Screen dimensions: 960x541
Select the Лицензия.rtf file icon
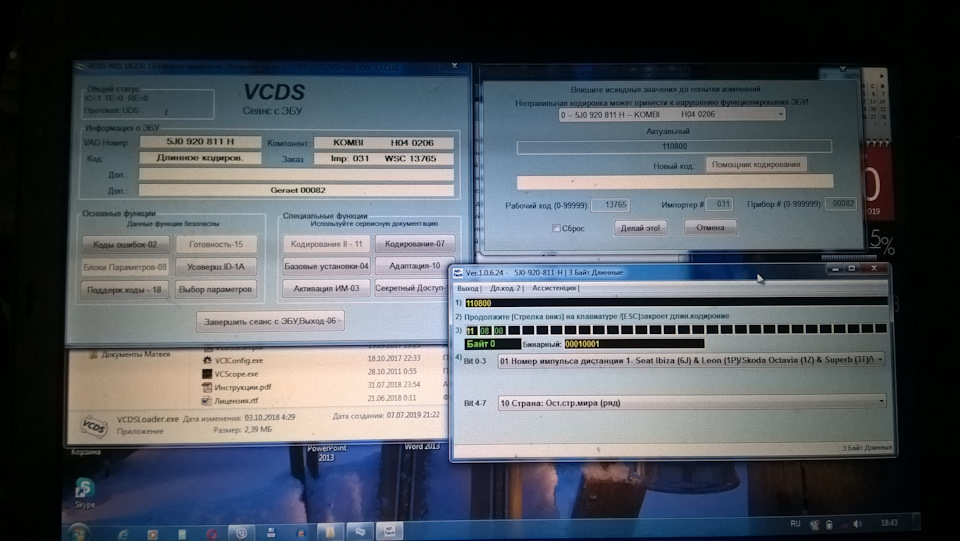[x=207, y=400]
